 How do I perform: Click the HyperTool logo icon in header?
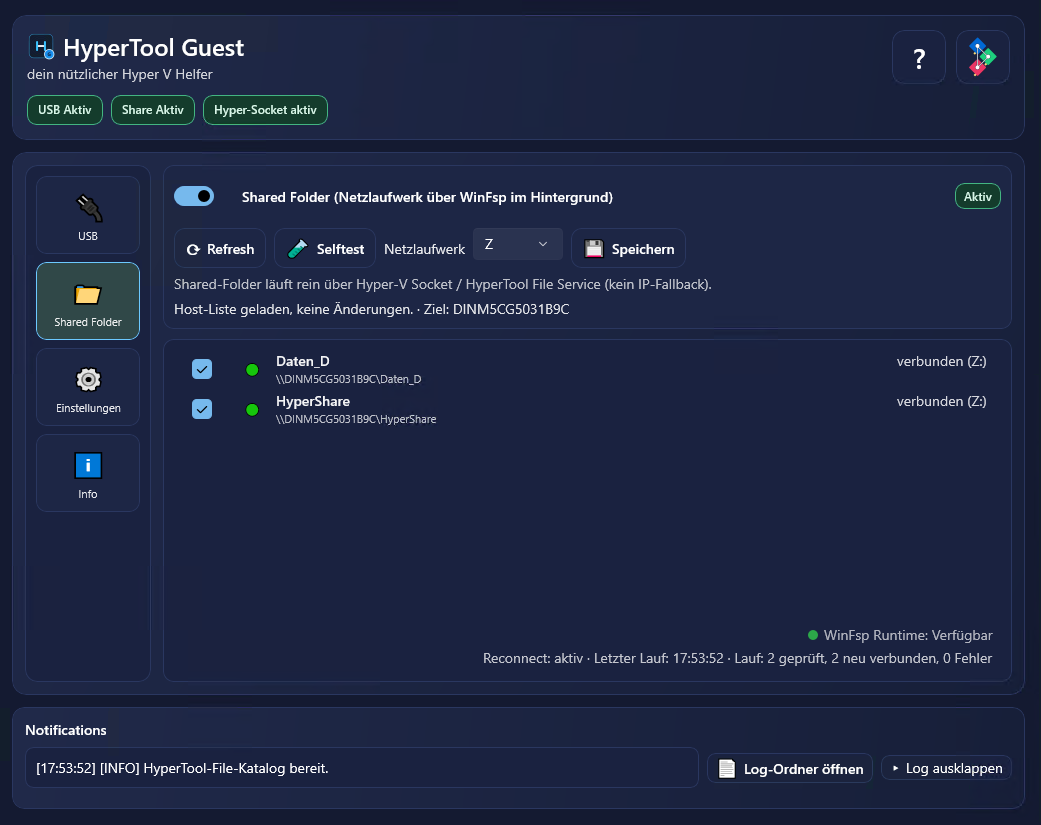(41, 47)
